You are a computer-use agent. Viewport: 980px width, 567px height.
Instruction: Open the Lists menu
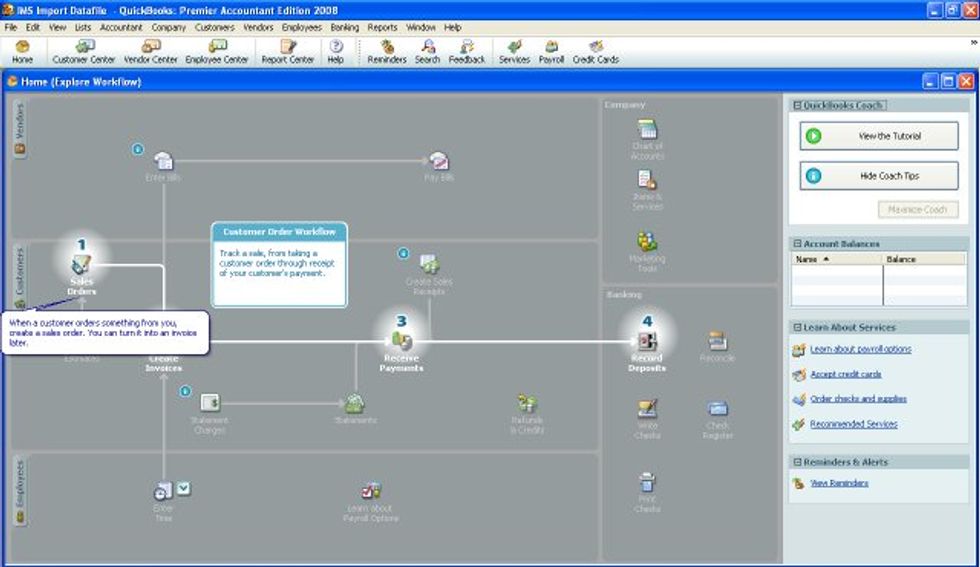click(82, 28)
